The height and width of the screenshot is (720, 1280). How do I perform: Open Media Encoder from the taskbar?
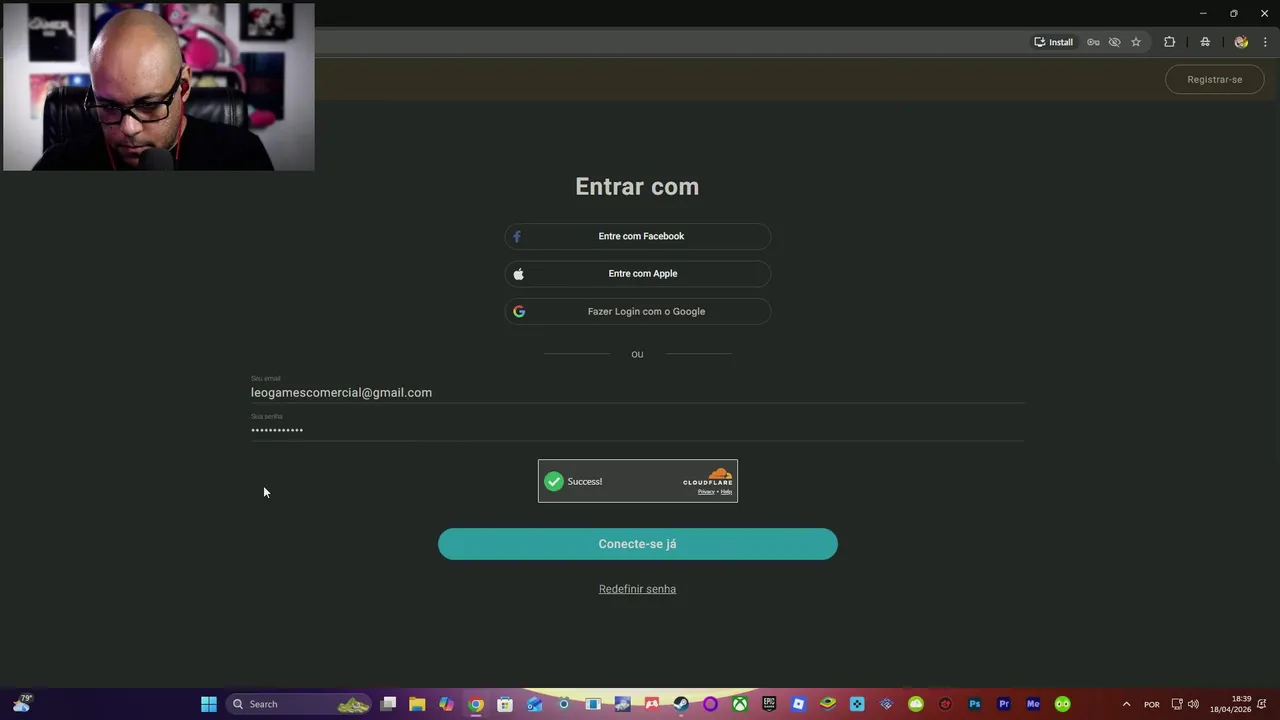tap(1033, 704)
